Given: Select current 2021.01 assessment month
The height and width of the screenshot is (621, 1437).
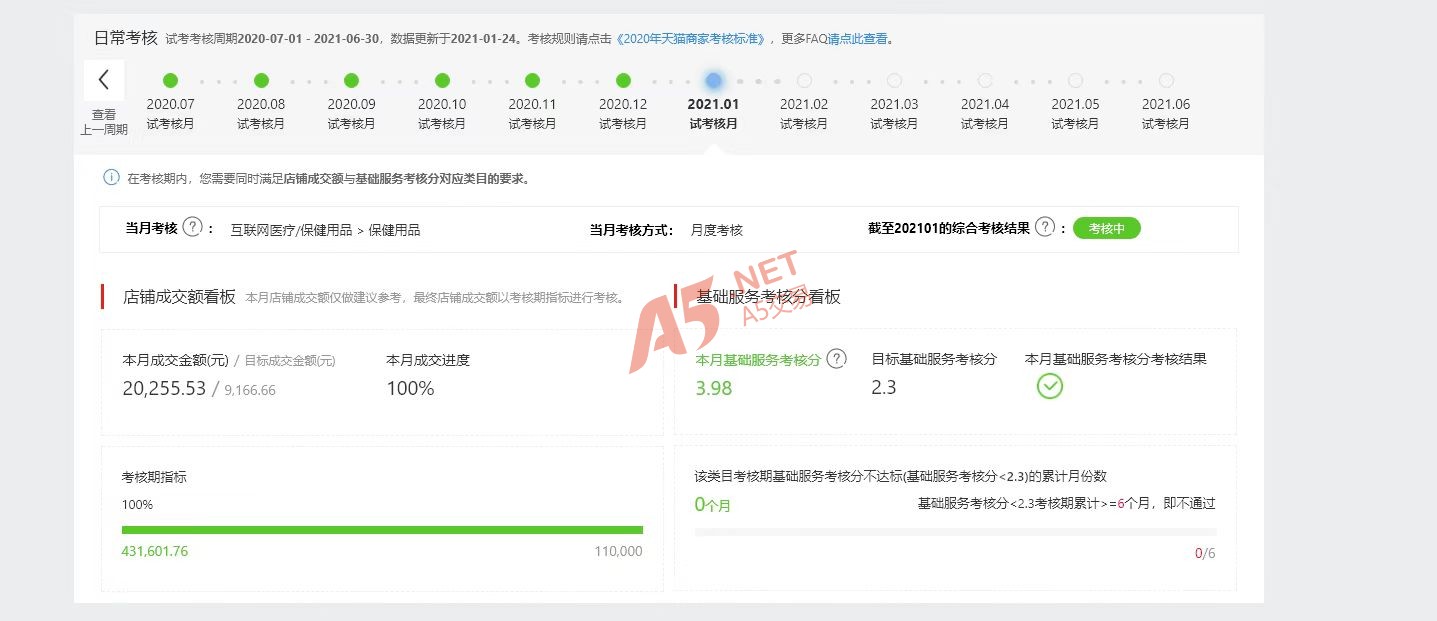Looking at the screenshot, I should click(x=713, y=81).
